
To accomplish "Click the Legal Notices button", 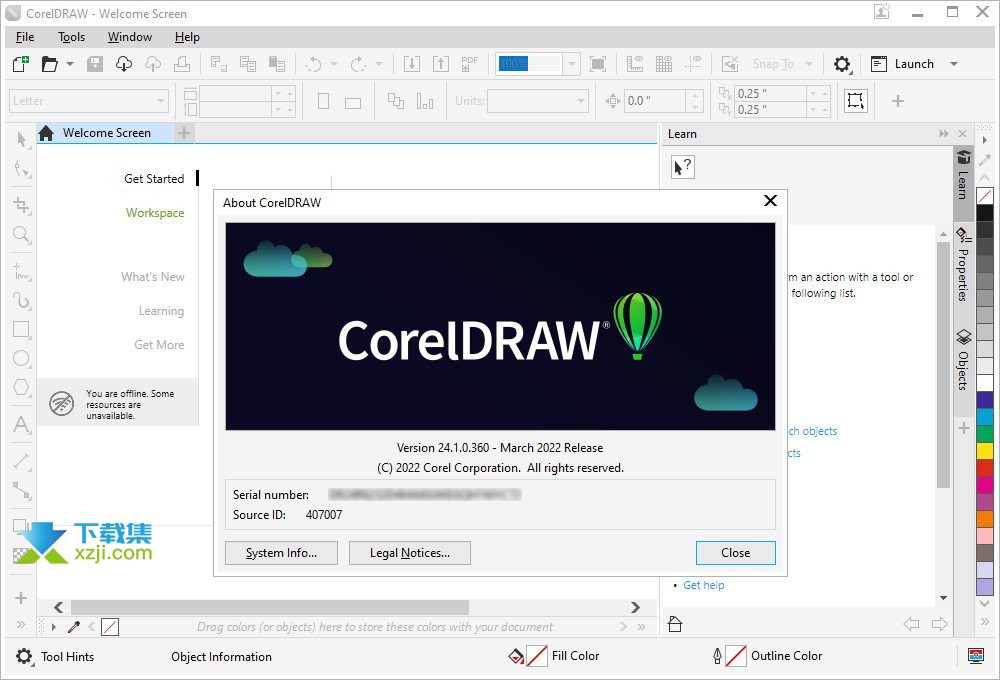I will tap(410, 553).
